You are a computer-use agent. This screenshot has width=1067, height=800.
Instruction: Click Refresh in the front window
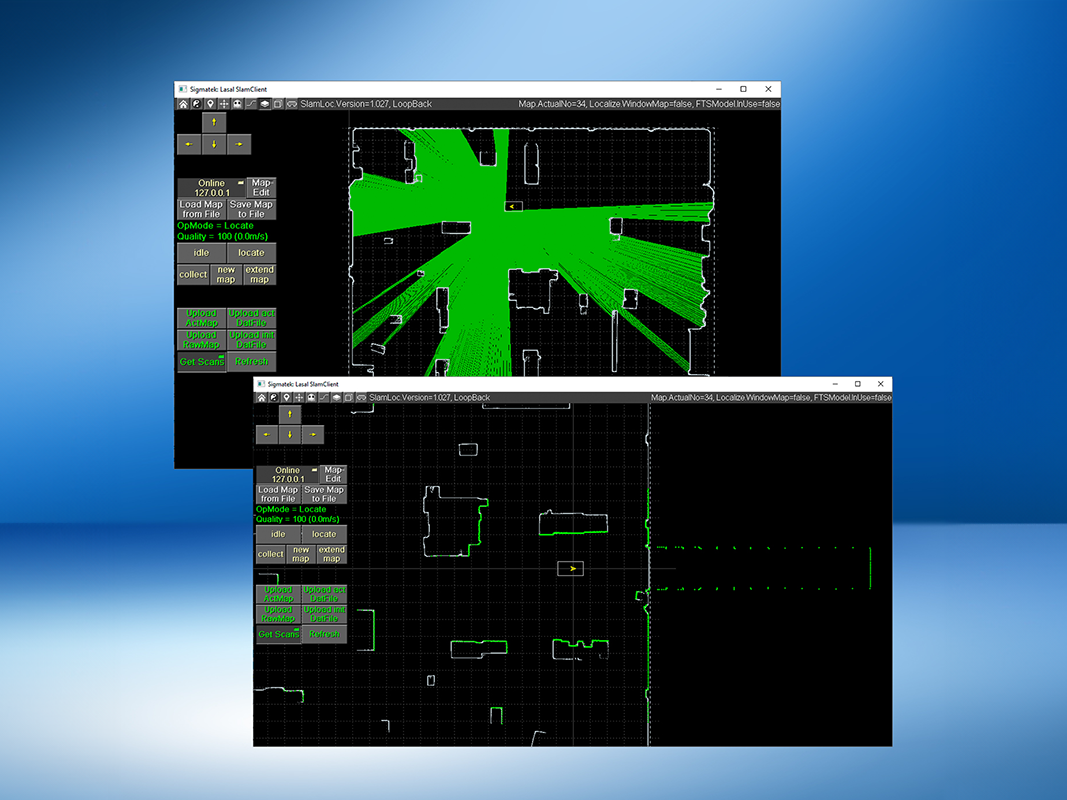[324, 634]
